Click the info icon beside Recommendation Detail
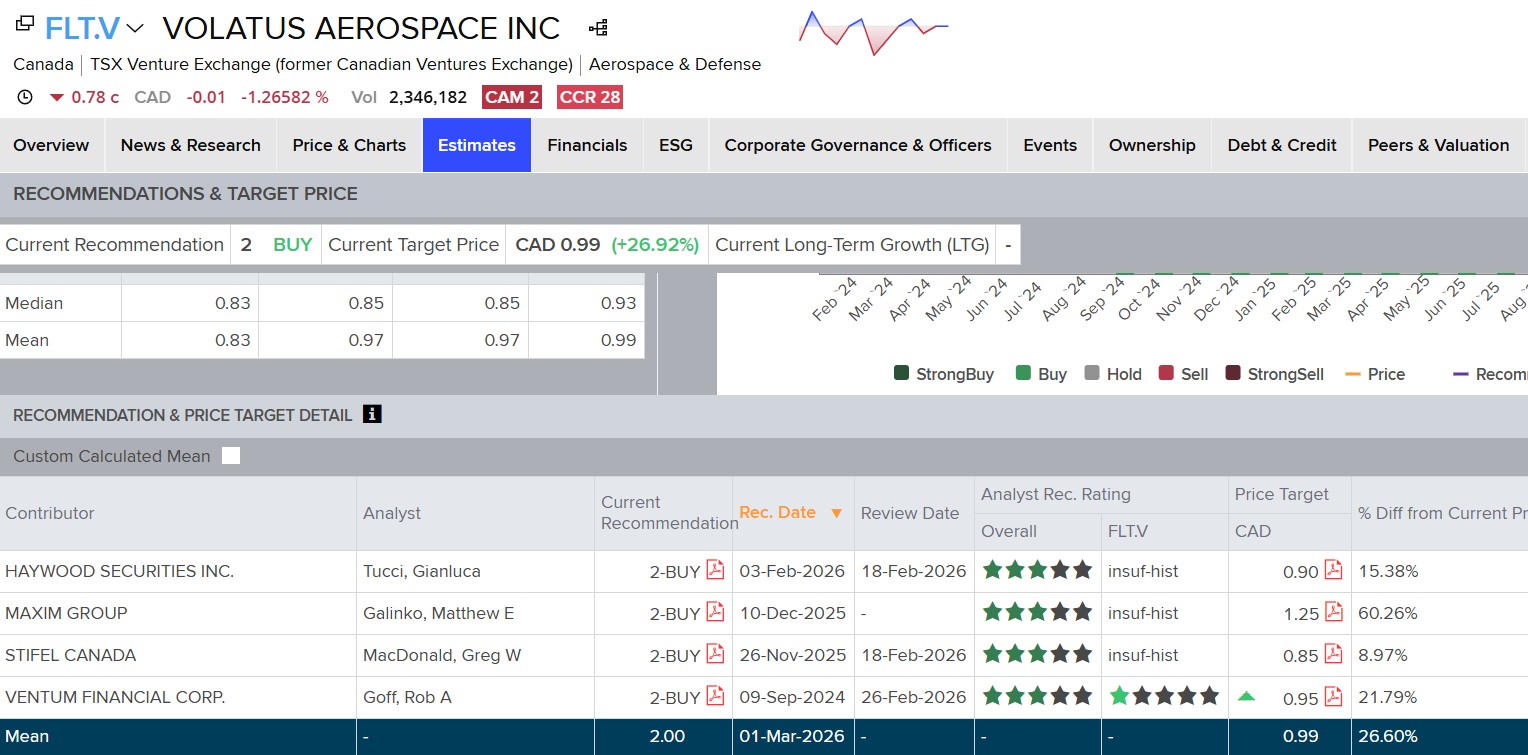Viewport: 1528px width, 755px height. coord(372,414)
